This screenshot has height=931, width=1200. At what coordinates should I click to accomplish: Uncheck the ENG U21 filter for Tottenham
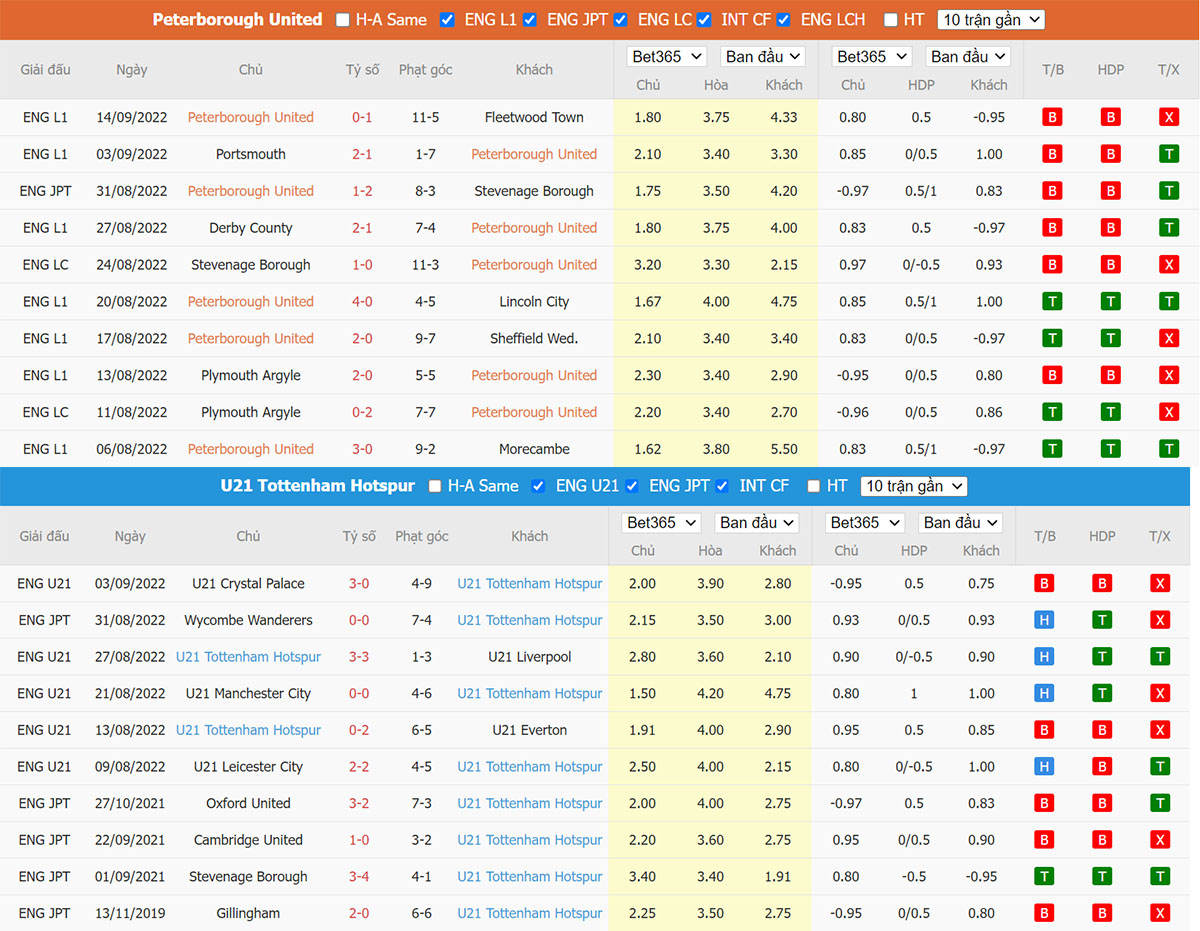pyautogui.click(x=539, y=486)
